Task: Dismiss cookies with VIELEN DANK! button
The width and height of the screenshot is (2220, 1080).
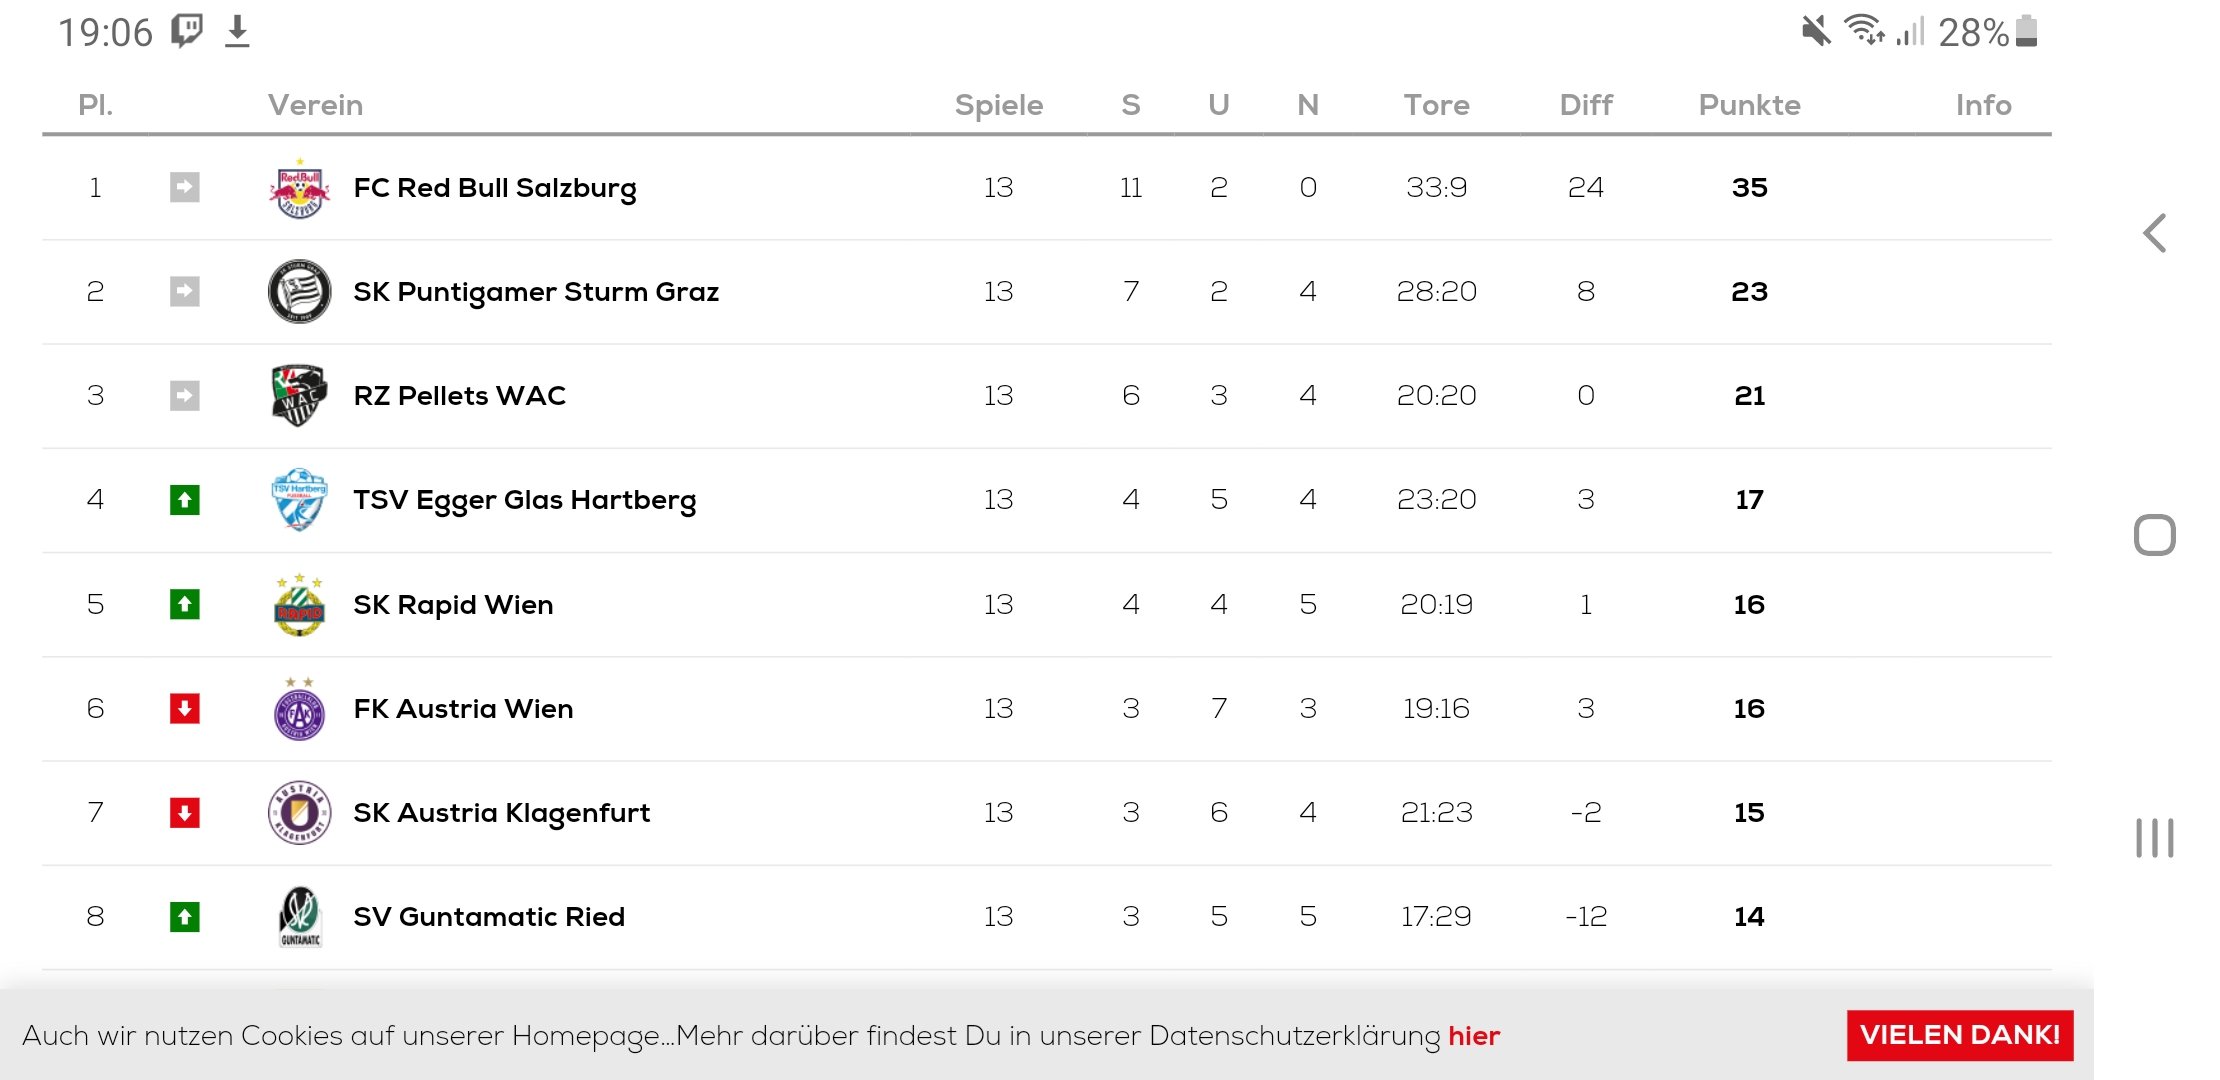Action: tap(1960, 1035)
